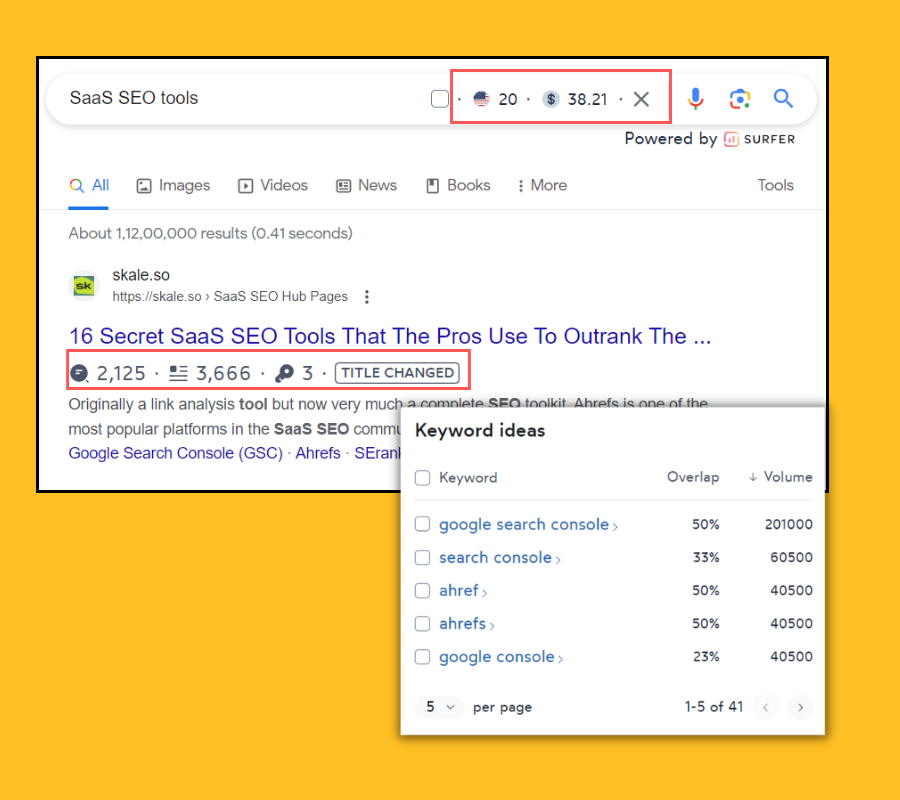This screenshot has width=900, height=800.
Task: Clear the search box with X
Action: pos(641,99)
